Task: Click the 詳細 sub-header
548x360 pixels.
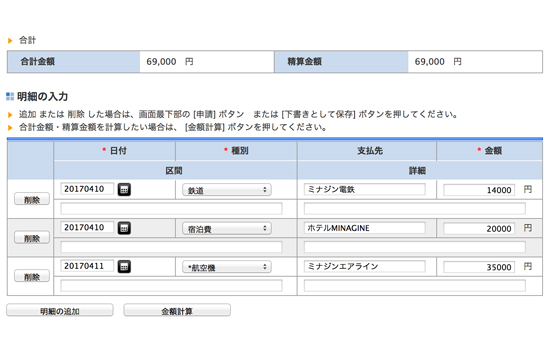Action: [420, 171]
